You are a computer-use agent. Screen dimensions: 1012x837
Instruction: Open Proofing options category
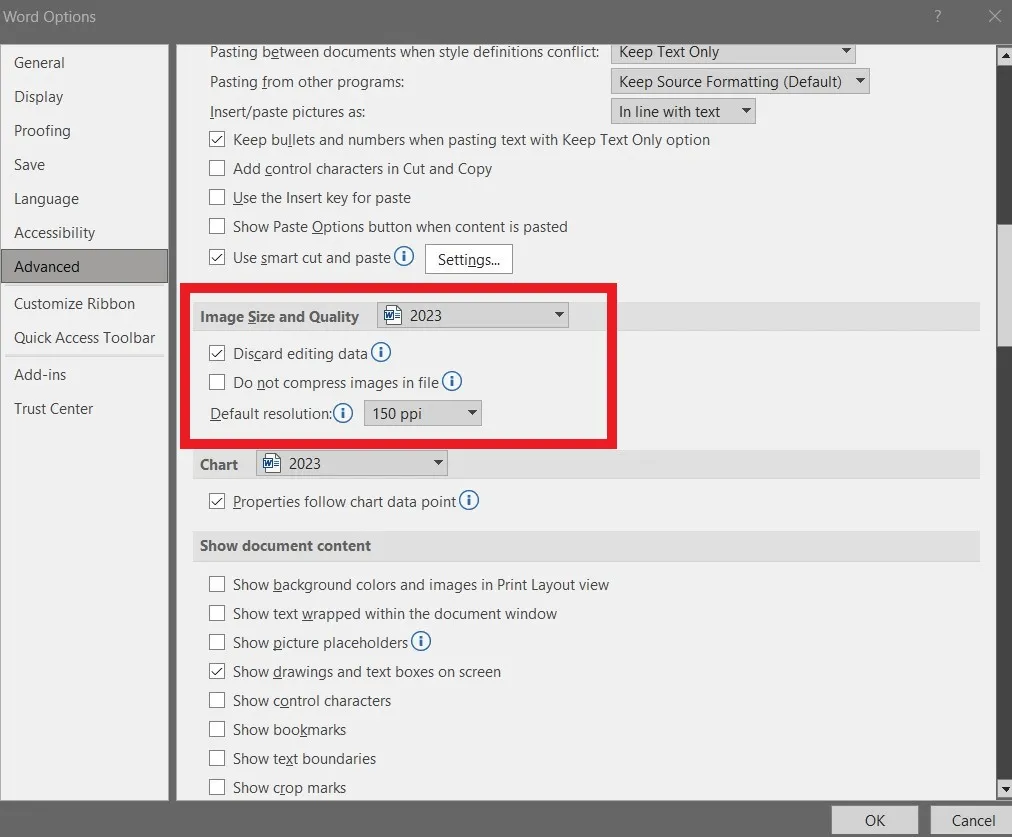84,130
